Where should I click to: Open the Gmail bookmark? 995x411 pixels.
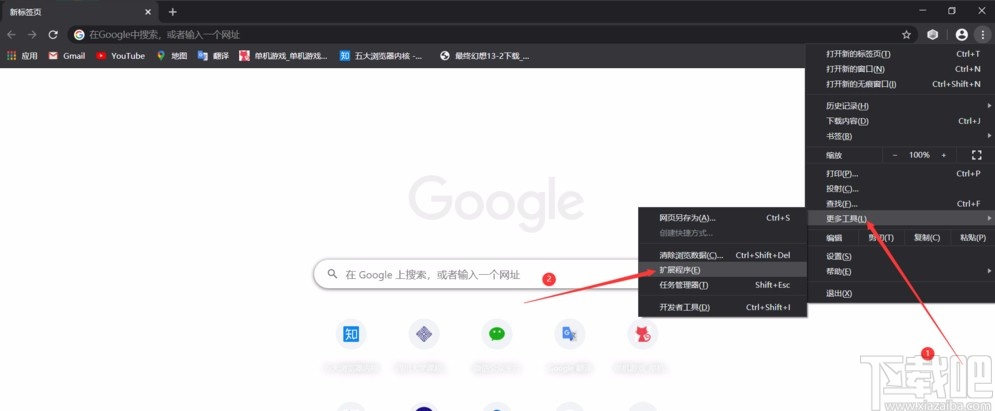(x=67, y=56)
